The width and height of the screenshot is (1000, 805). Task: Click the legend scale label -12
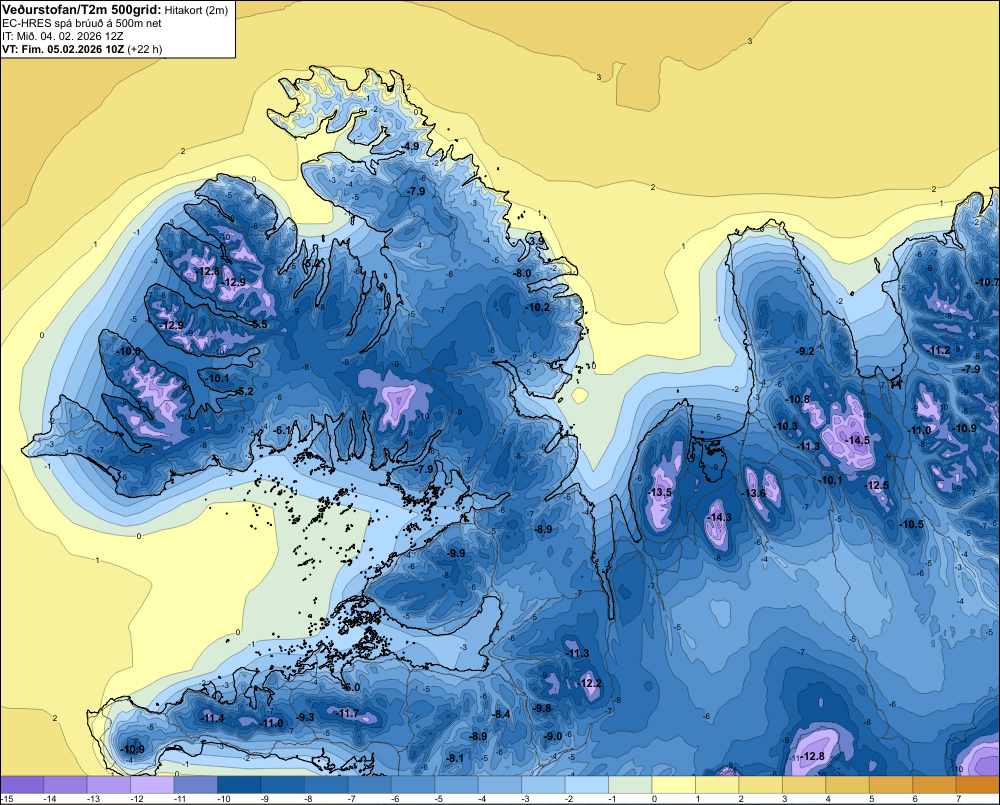coord(136,799)
